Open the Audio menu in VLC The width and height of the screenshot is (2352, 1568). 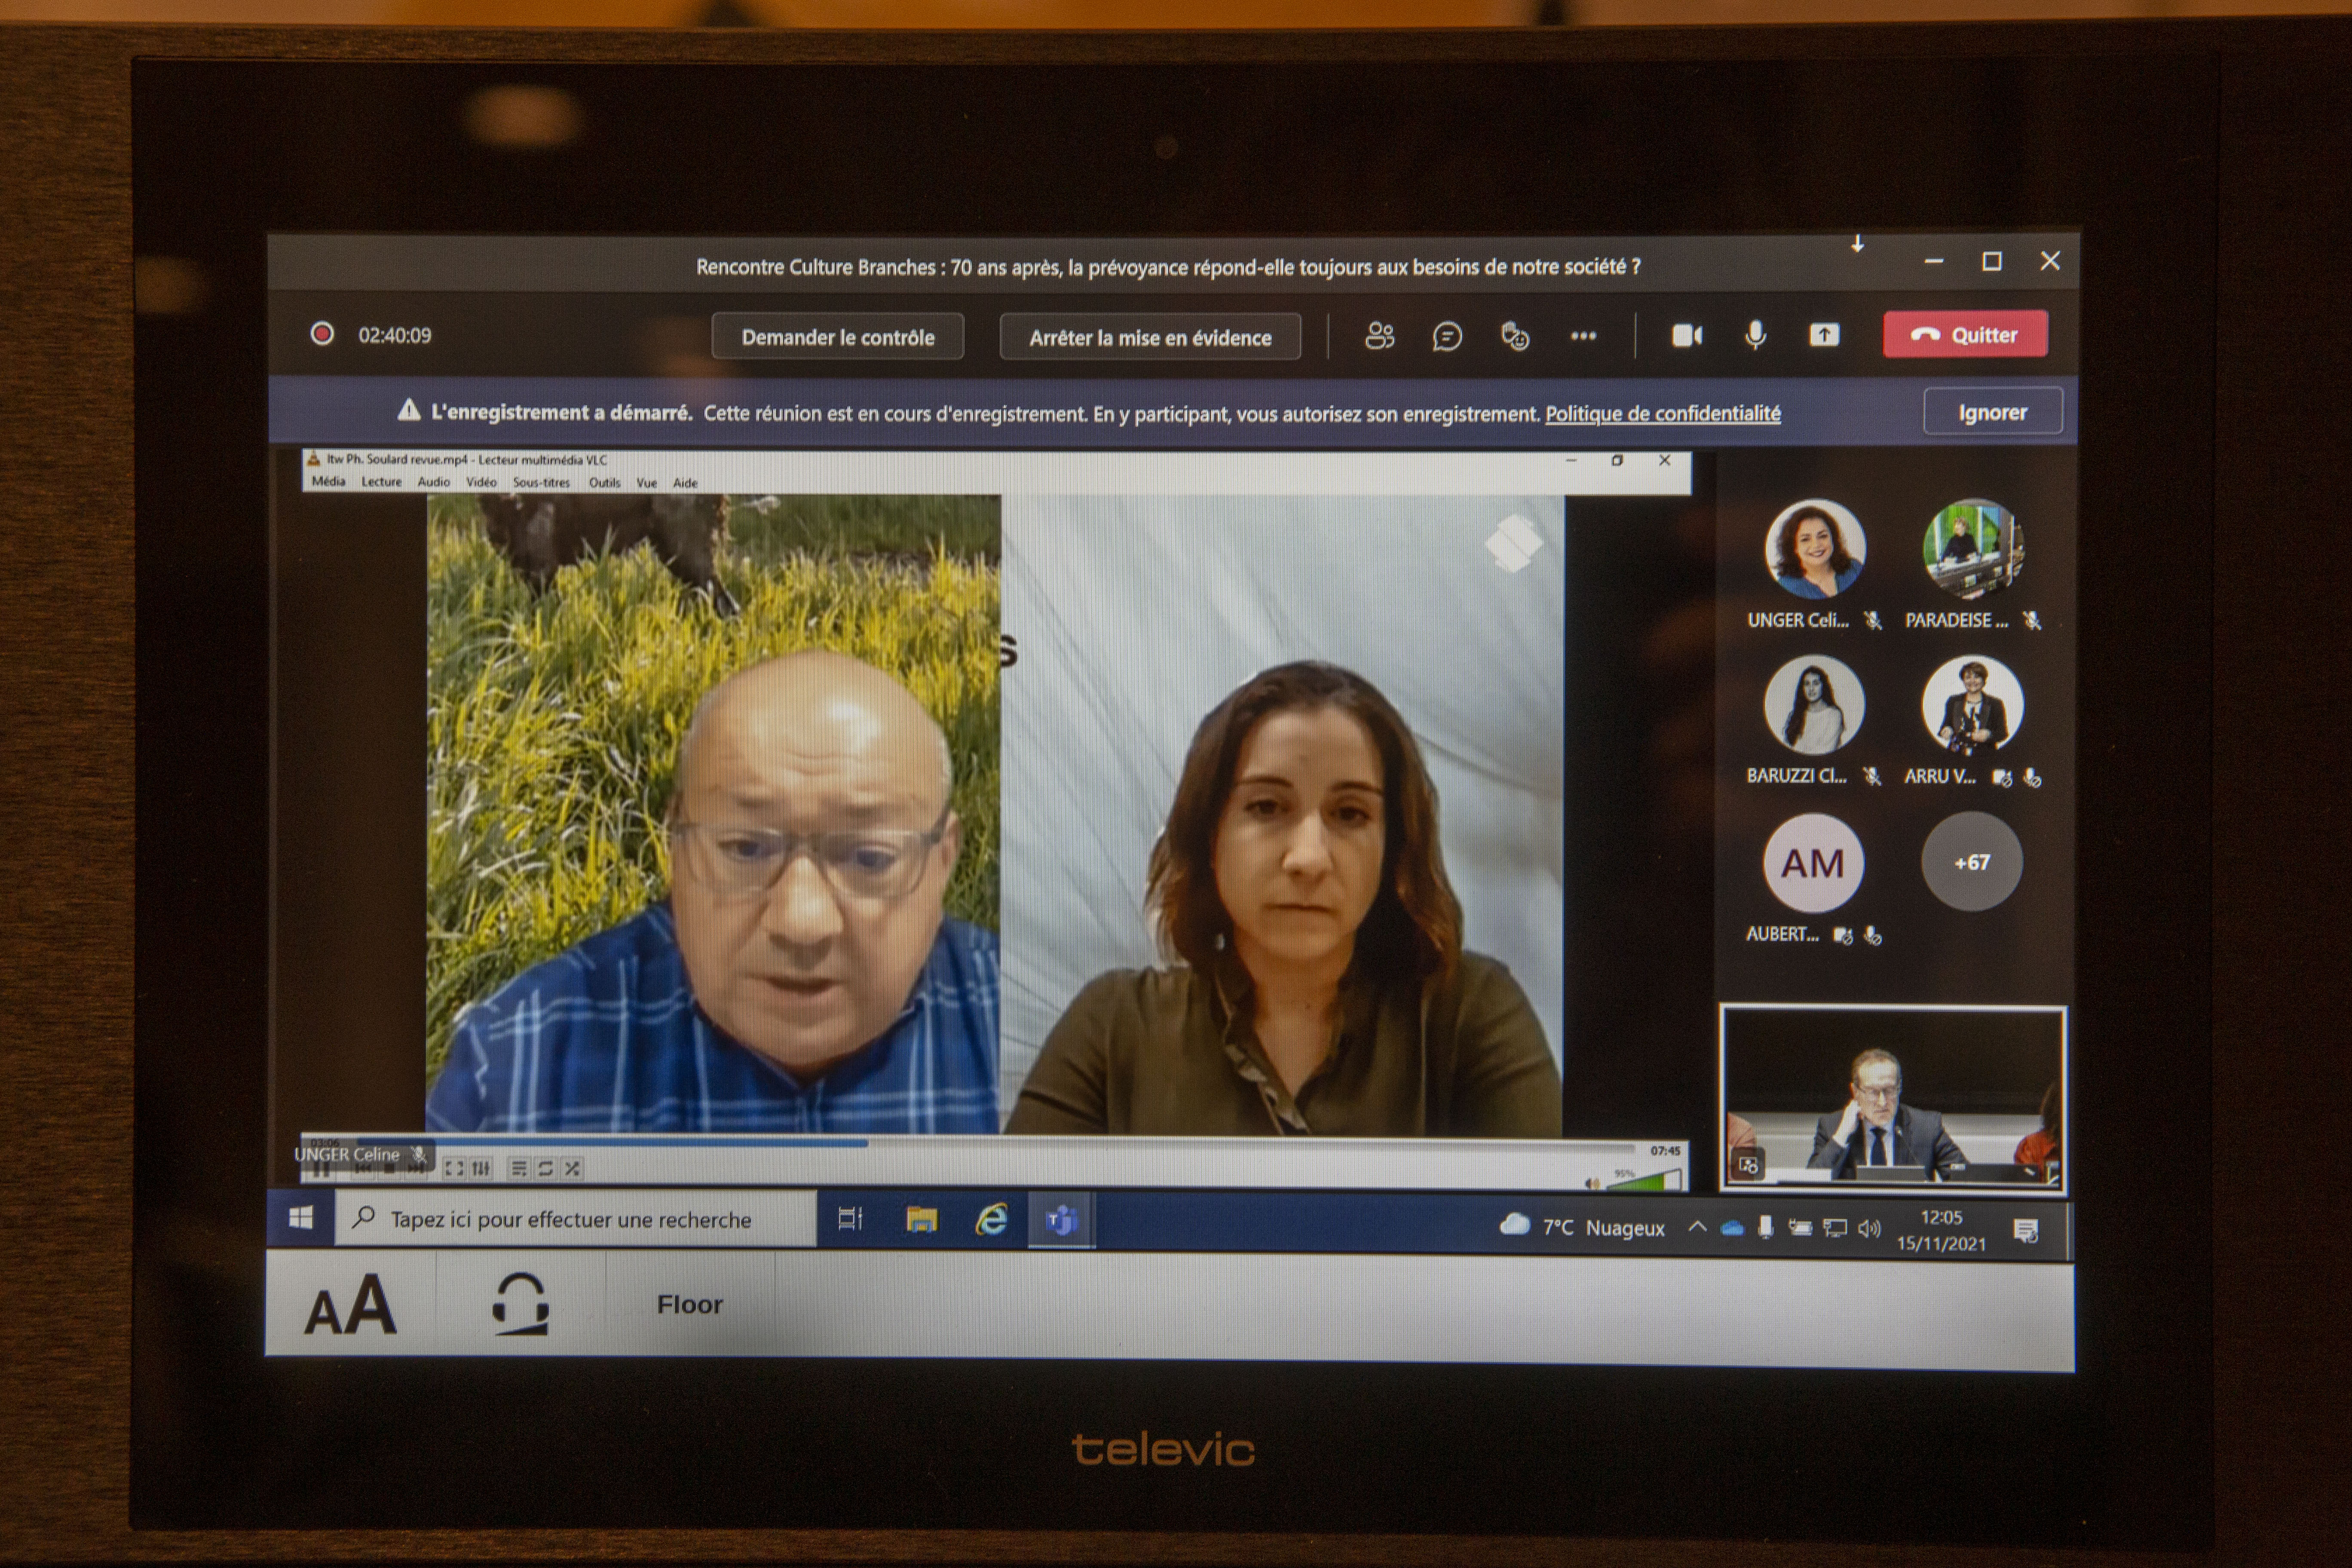434,482
